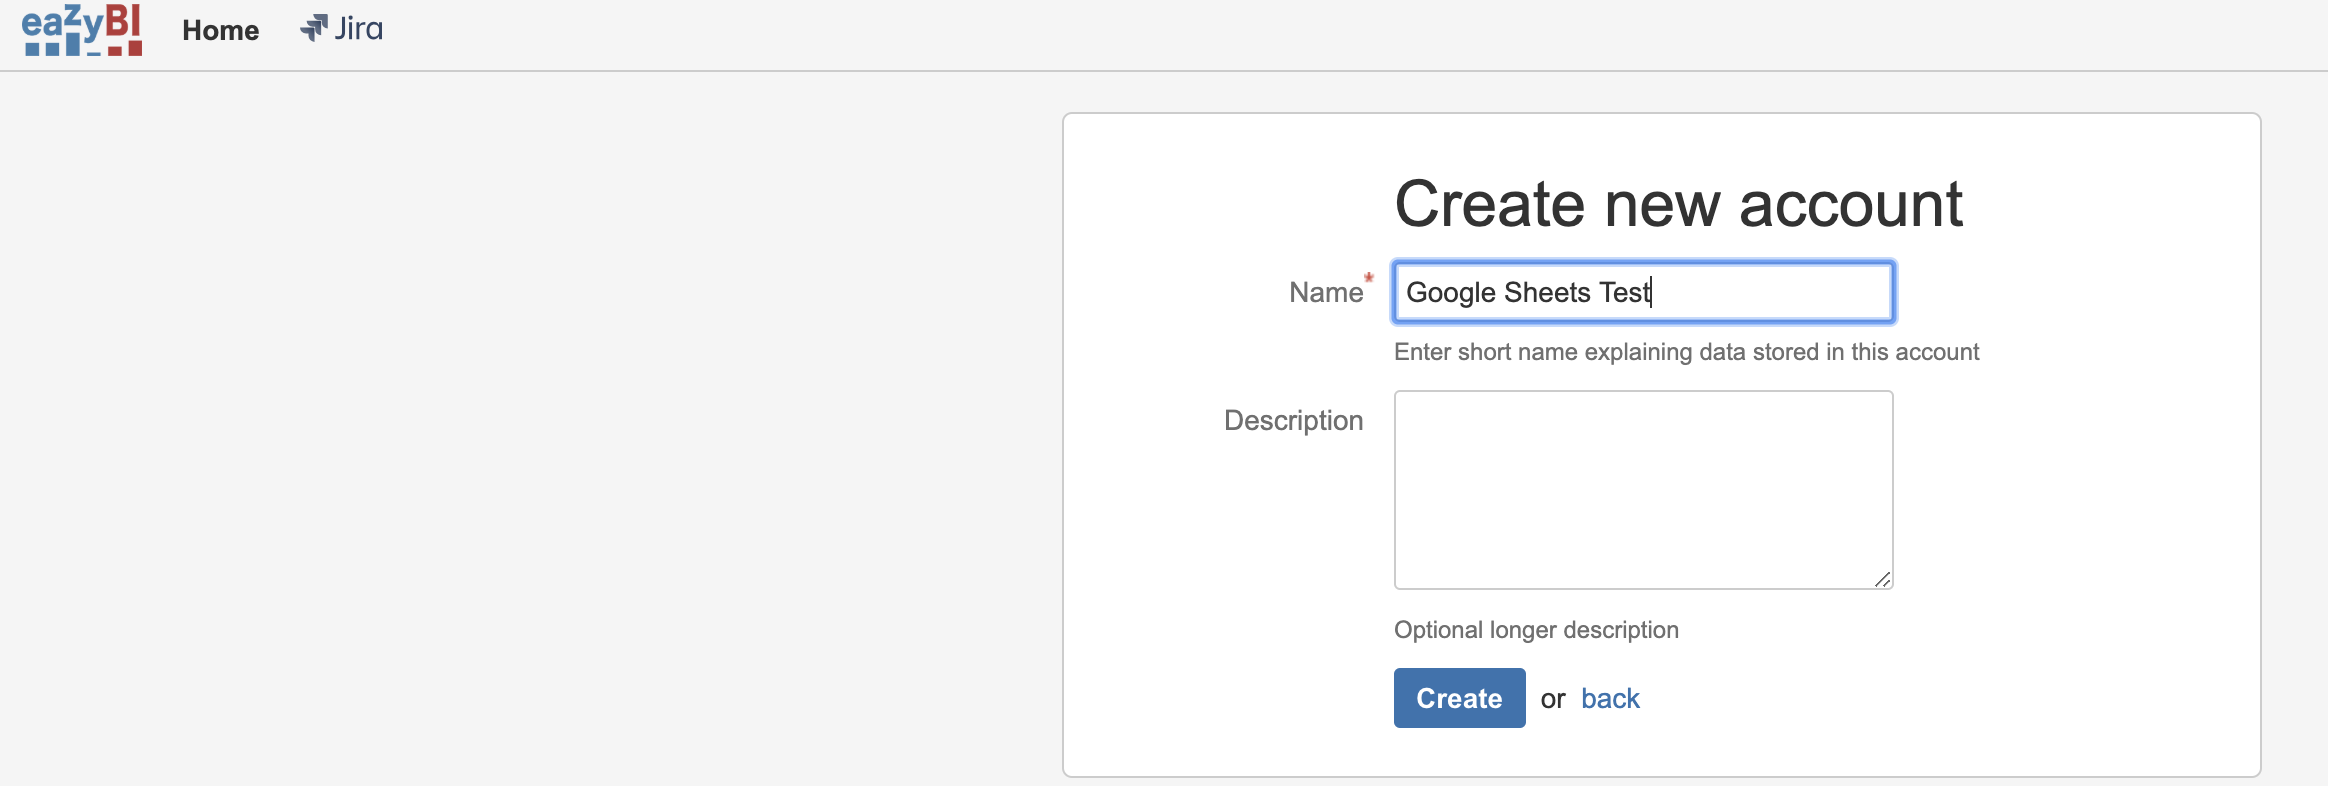Place cursor on 'Google' in Name field

coord(1450,292)
